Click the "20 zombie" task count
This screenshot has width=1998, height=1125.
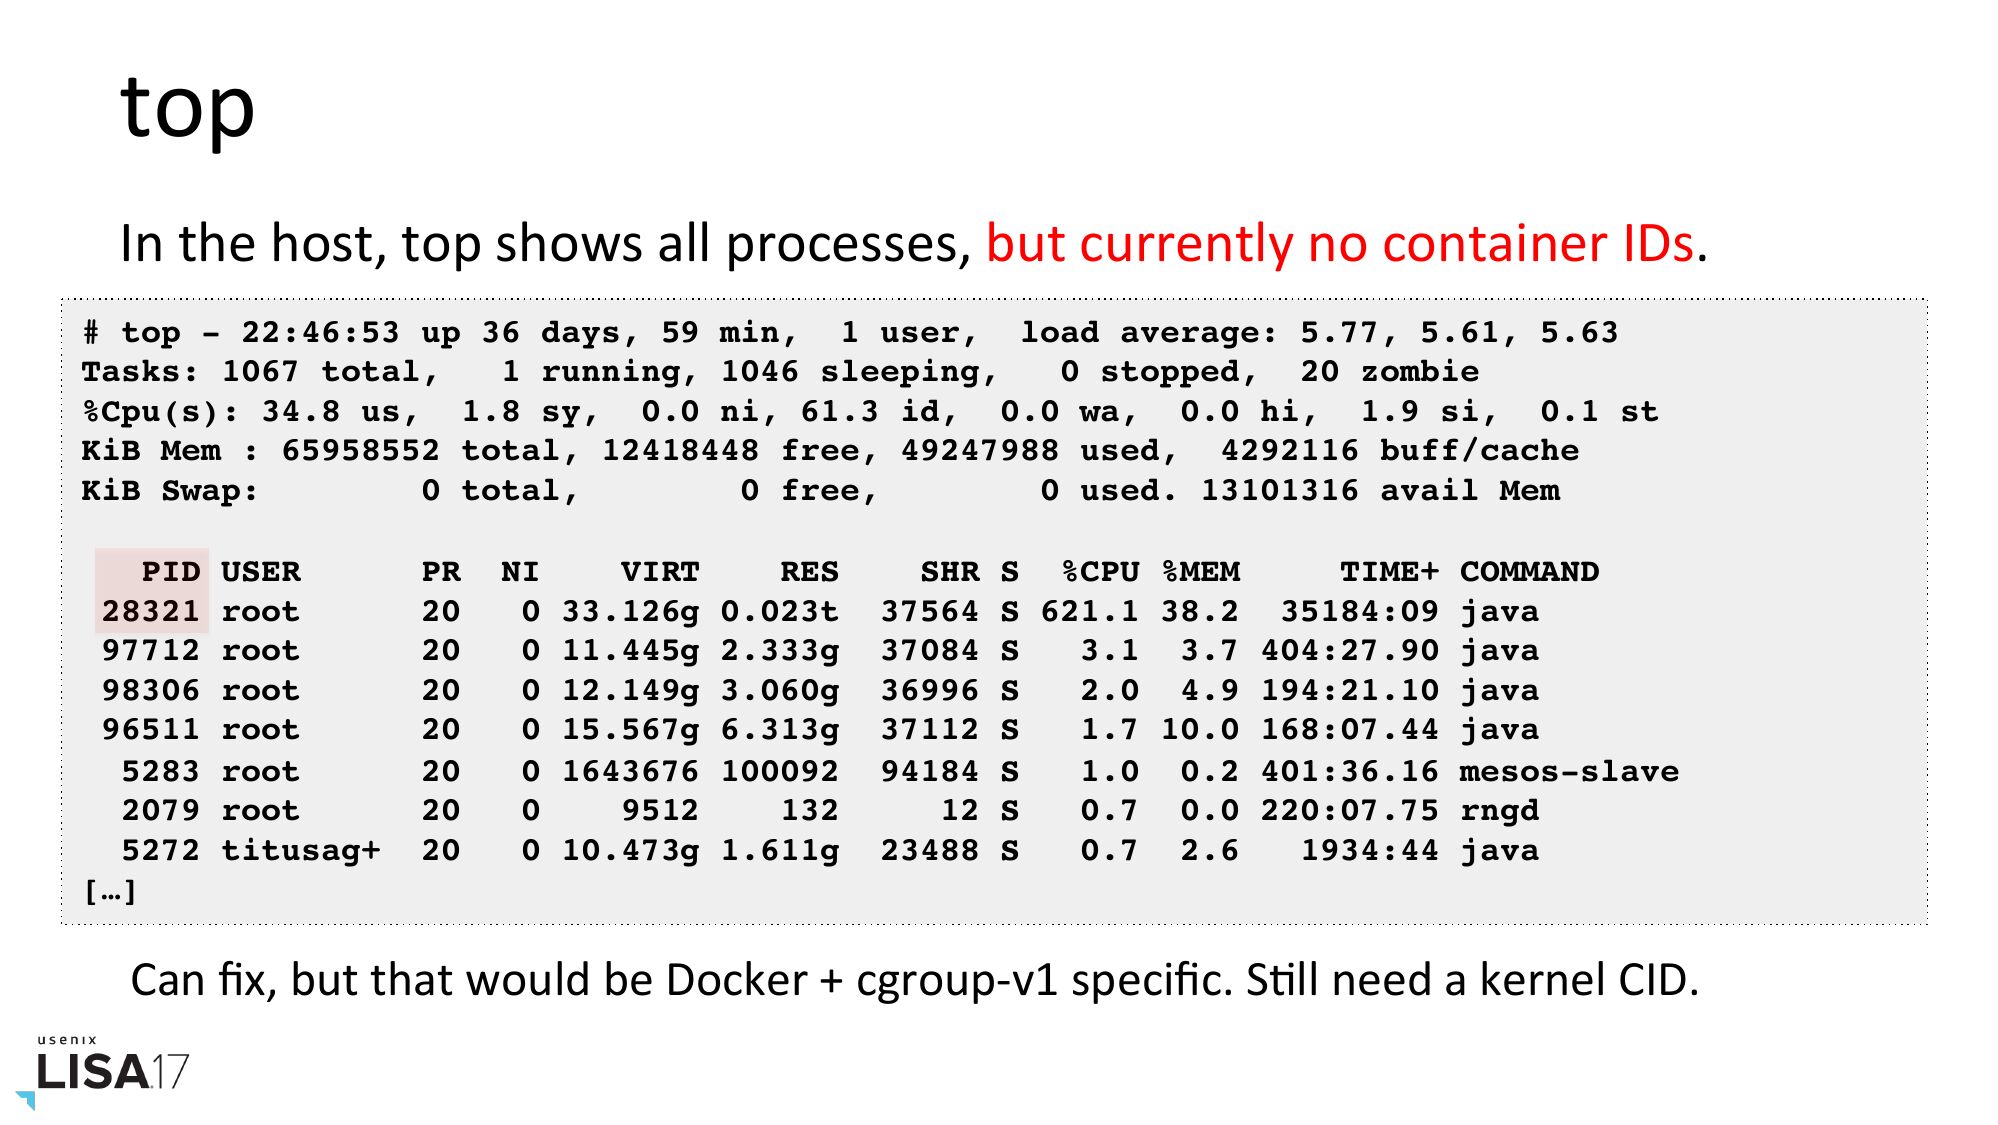[x=1389, y=372]
